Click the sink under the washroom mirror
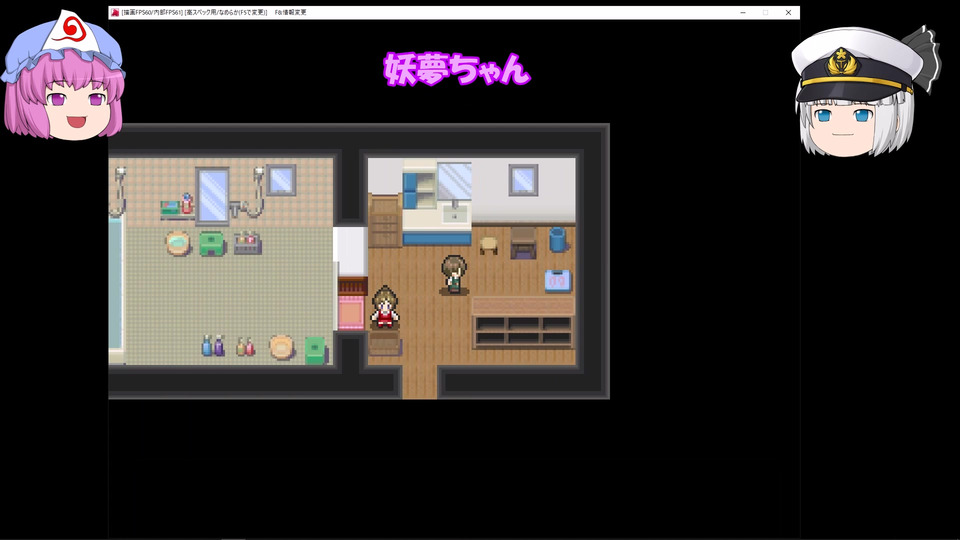The height and width of the screenshot is (540, 960). click(454, 213)
